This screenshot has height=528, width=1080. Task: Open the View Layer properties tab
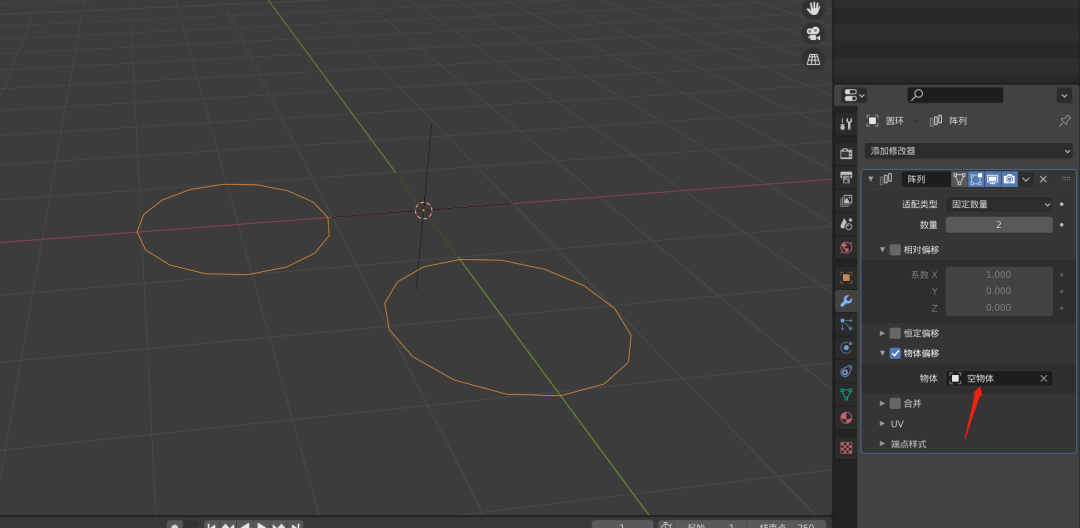(x=847, y=201)
